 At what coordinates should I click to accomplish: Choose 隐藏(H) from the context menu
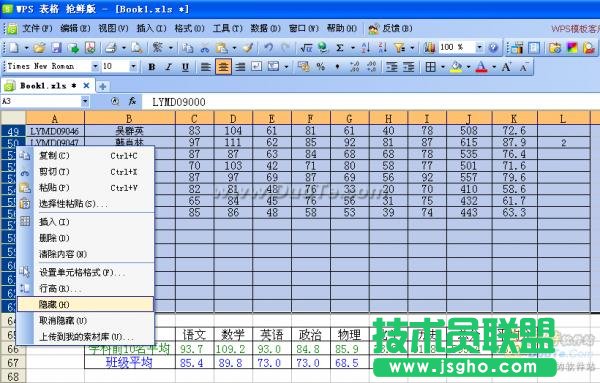point(85,305)
